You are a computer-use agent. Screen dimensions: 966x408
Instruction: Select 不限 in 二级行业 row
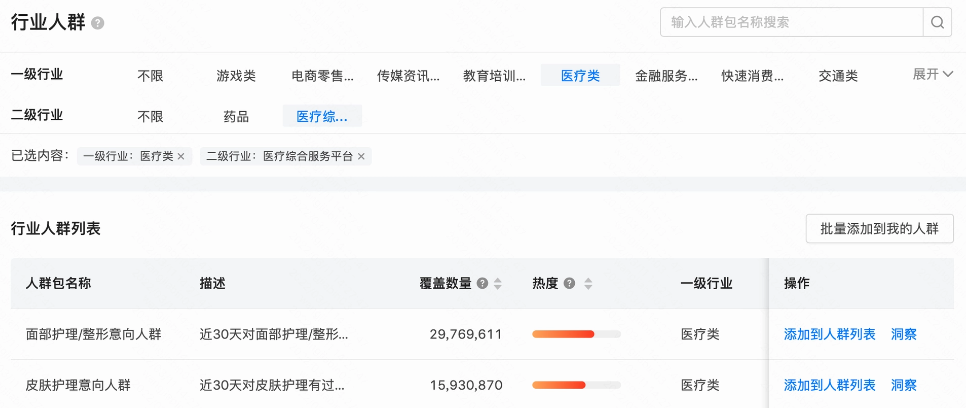[150, 116]
